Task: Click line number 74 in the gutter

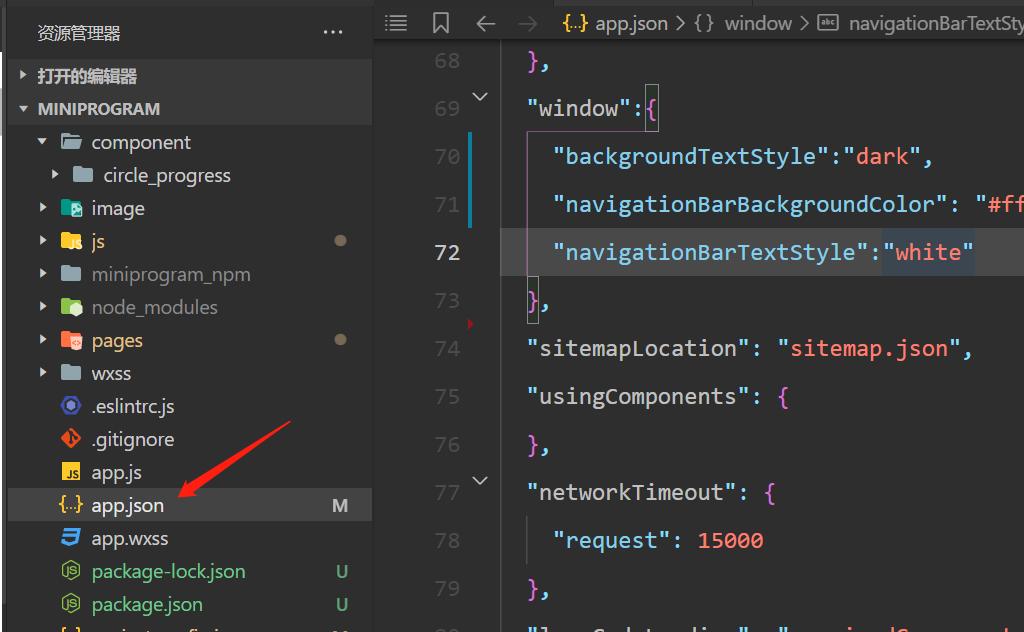Action: point(447,348)
